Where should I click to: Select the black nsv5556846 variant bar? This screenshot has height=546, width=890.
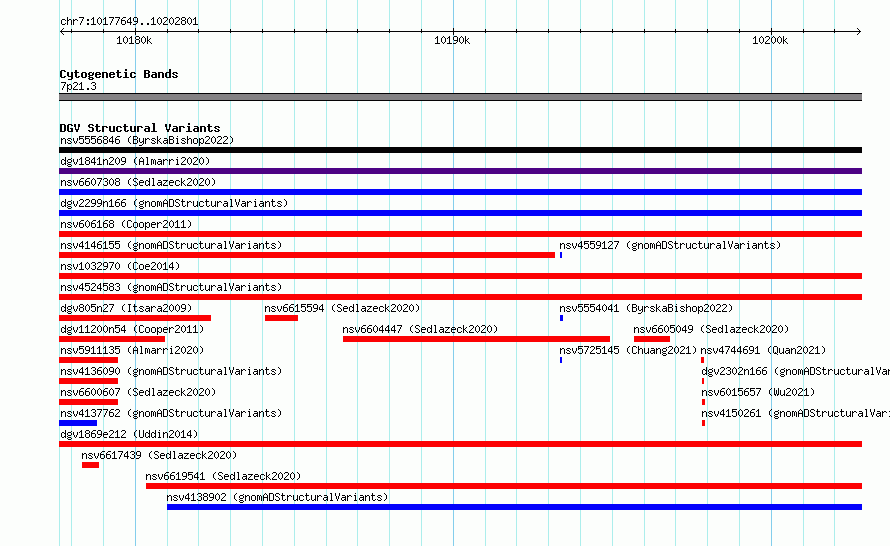(460, 150)
